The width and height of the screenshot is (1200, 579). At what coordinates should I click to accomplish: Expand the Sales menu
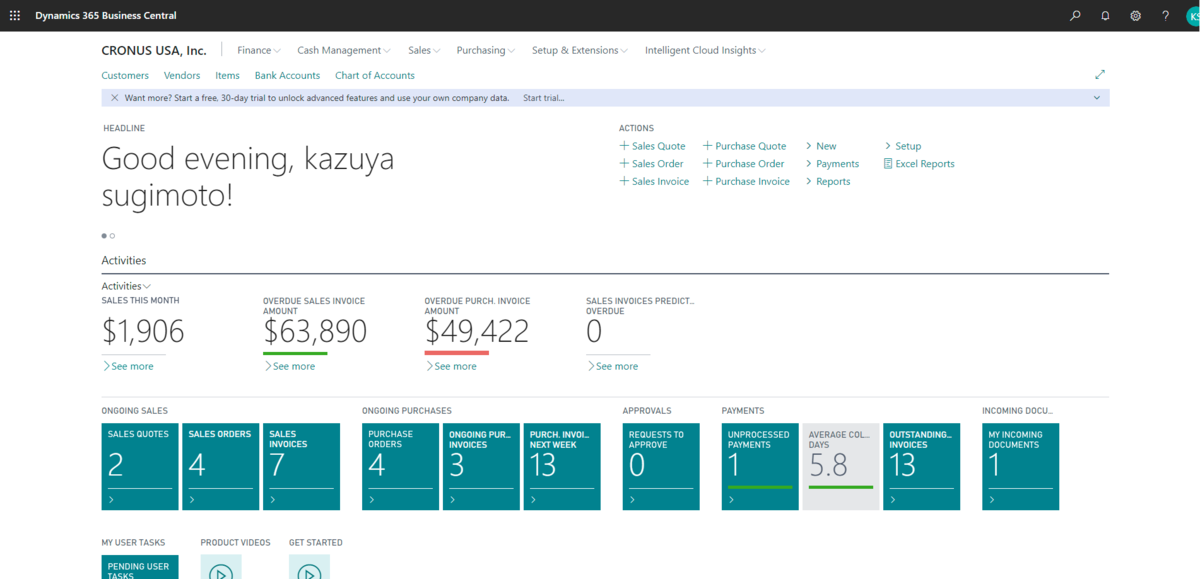424,50
